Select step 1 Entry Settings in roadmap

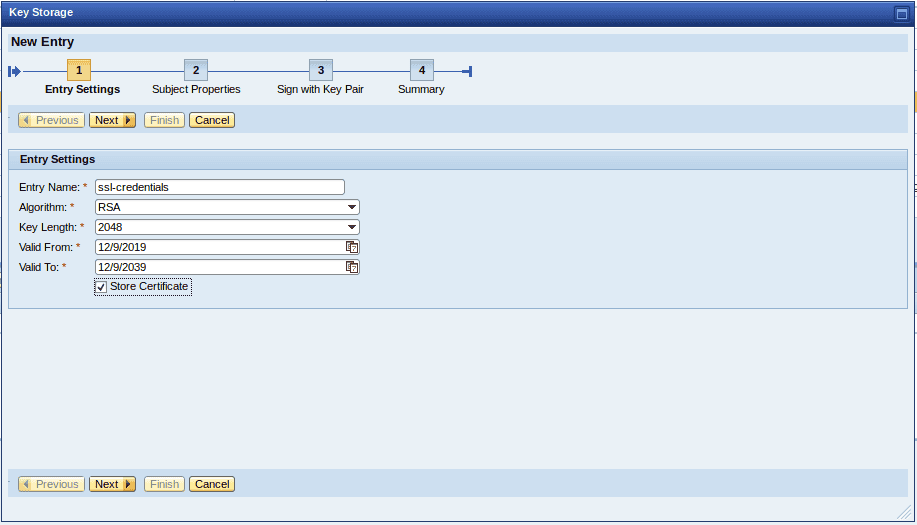pos(79,70)
